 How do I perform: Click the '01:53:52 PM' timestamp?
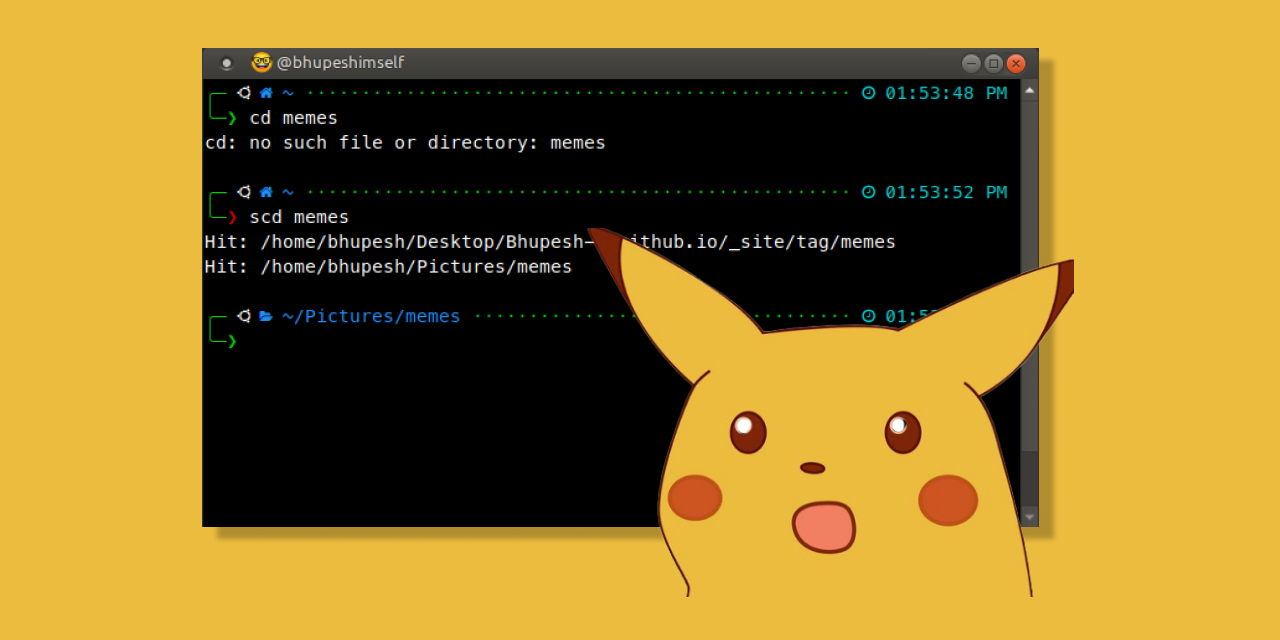pos(946,192)
